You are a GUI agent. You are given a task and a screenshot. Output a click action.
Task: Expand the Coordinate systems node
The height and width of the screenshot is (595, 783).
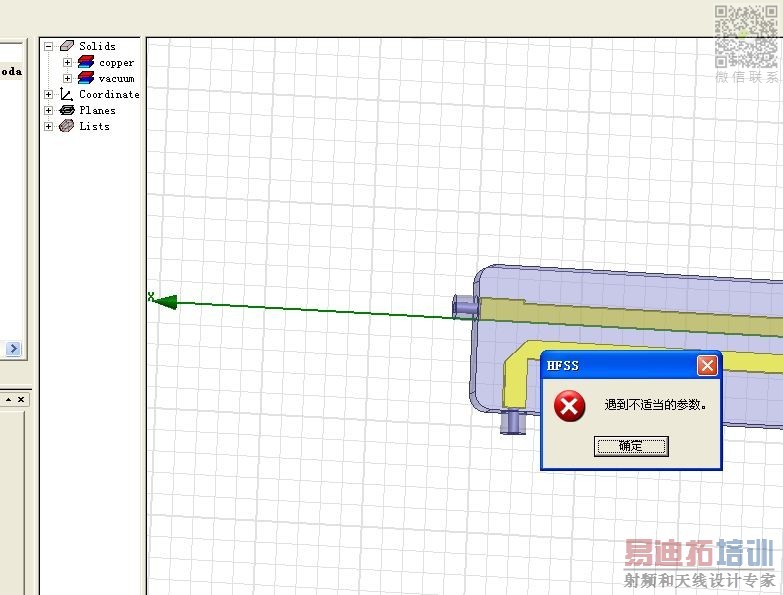click(48, 94)
